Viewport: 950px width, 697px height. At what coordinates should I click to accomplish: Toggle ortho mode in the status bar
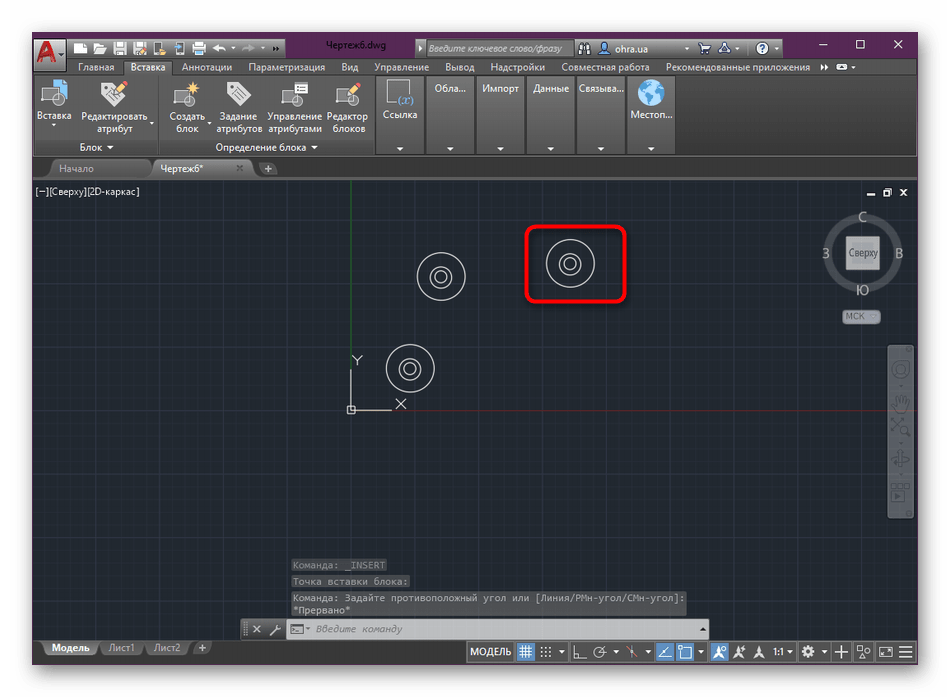(x=579, y=652)
